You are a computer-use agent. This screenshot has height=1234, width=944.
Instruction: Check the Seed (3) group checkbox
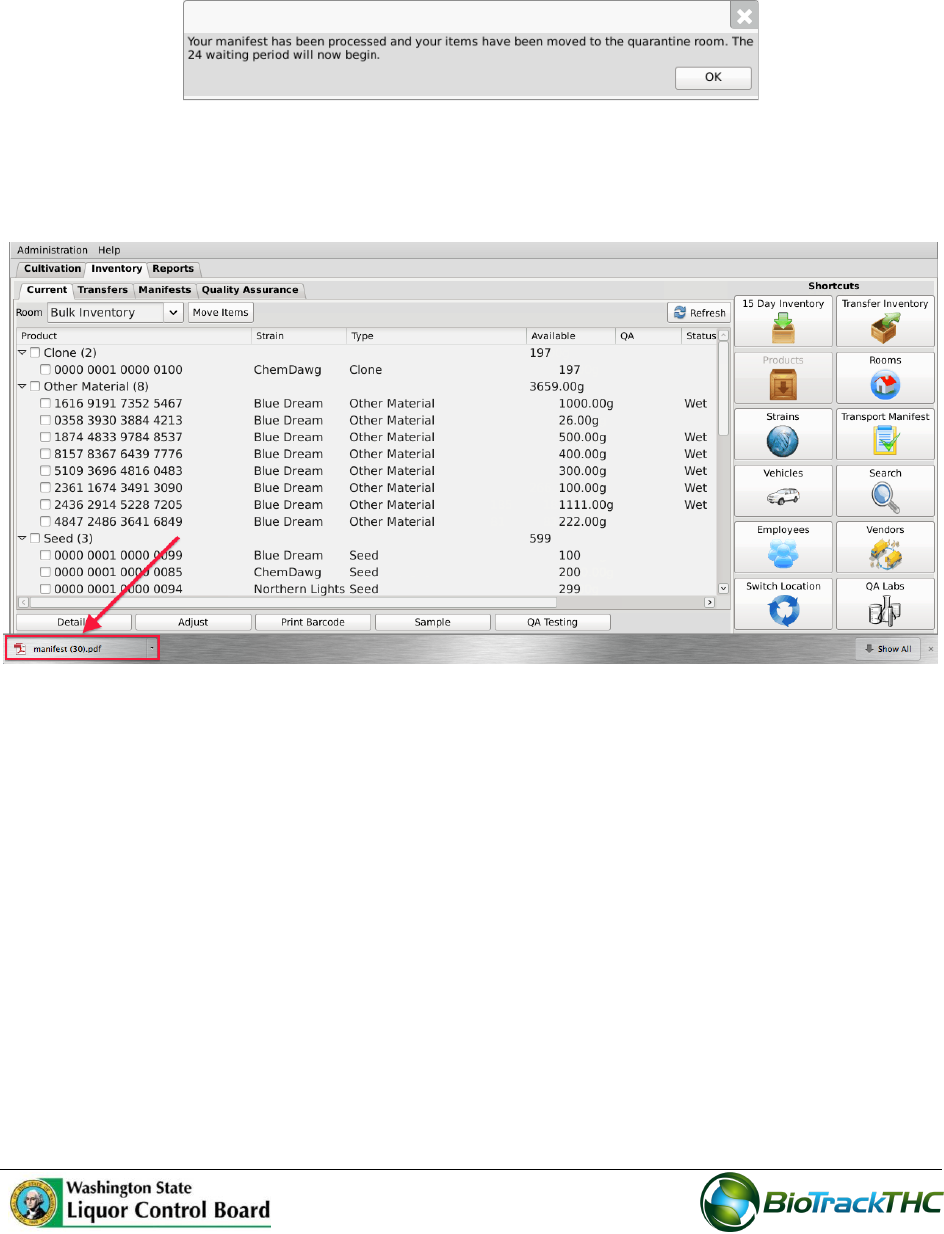(x=35, y=539)
